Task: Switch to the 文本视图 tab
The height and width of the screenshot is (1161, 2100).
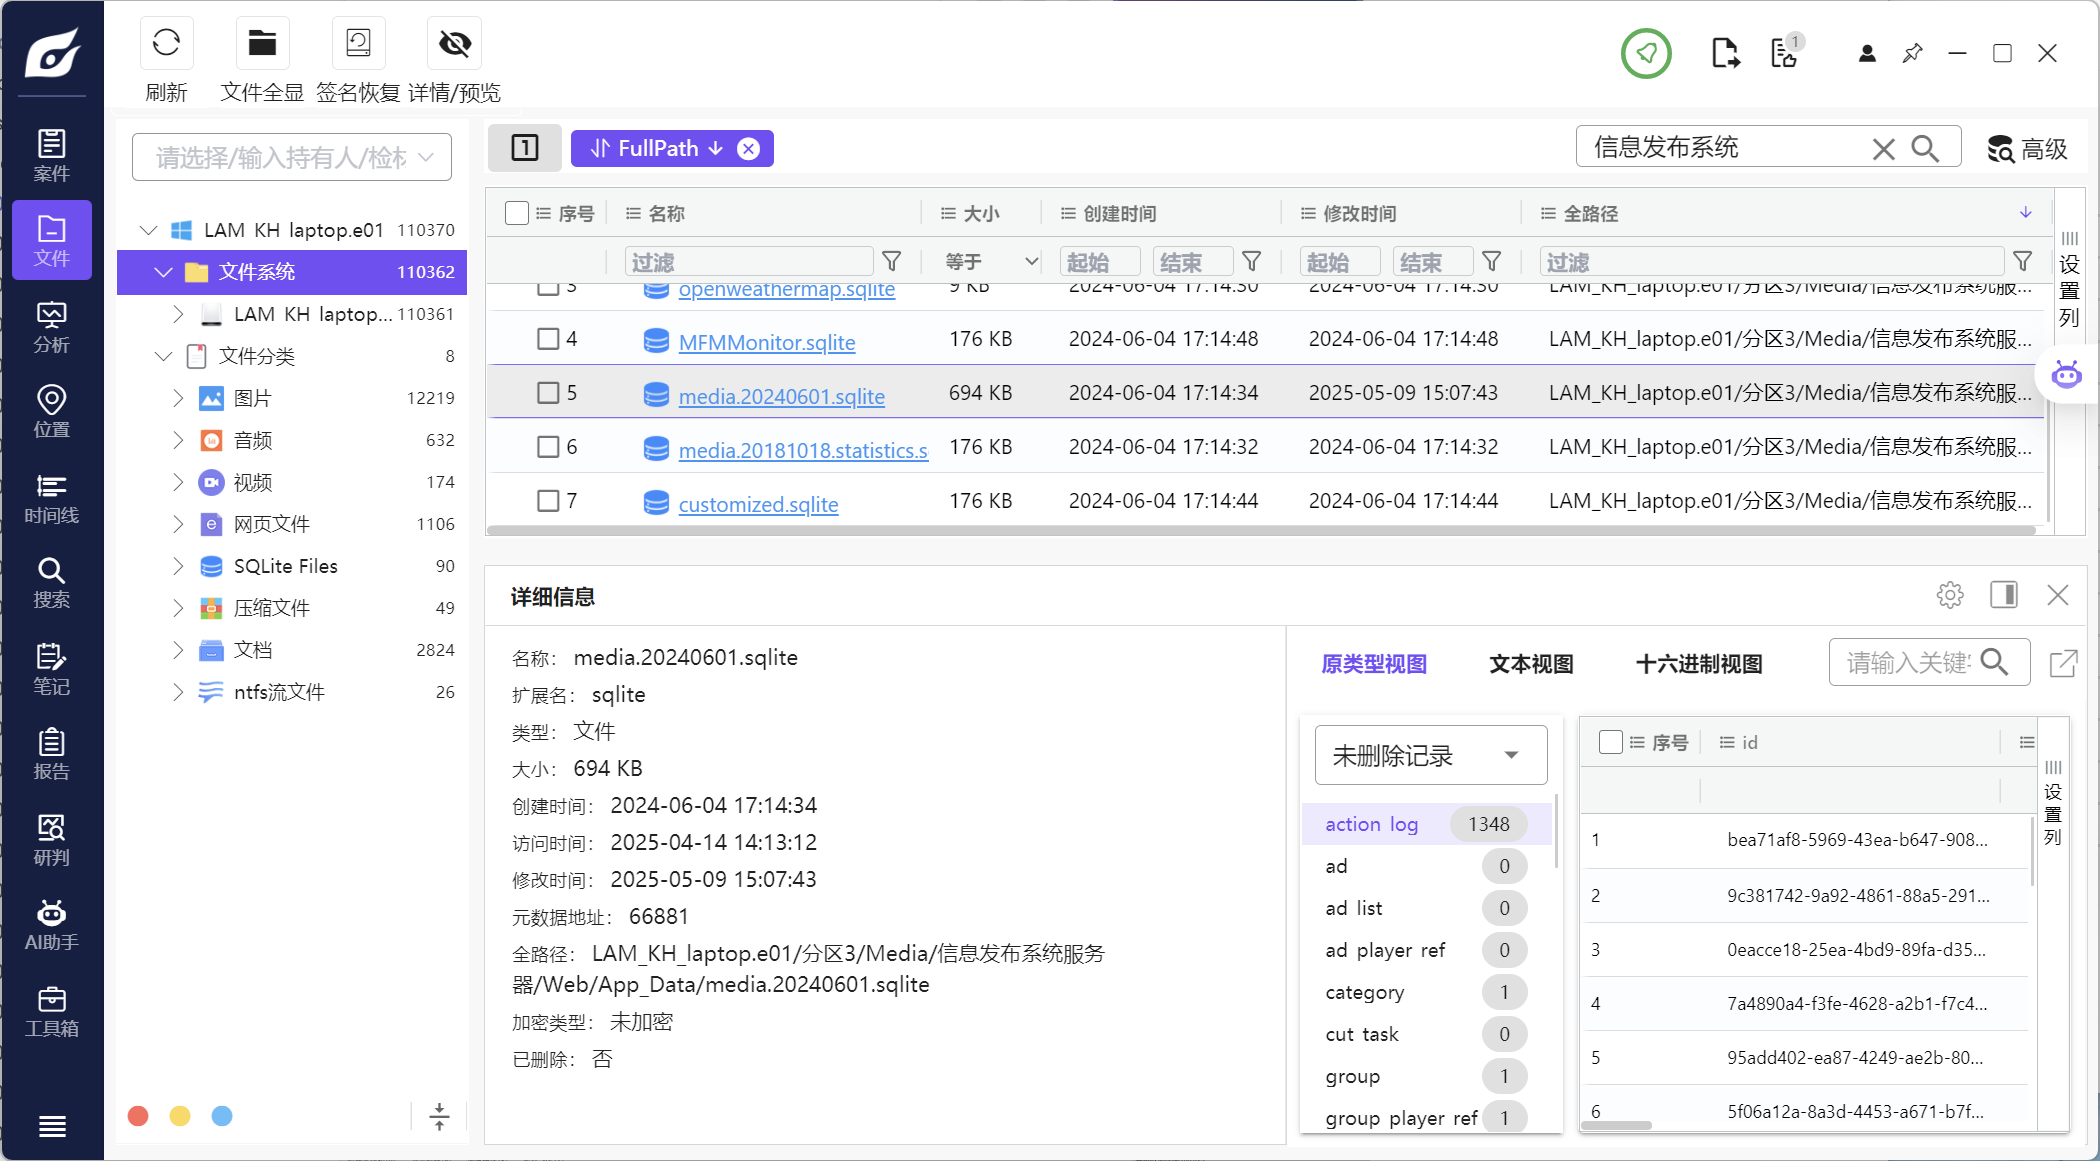Action: pos(1531,664)
